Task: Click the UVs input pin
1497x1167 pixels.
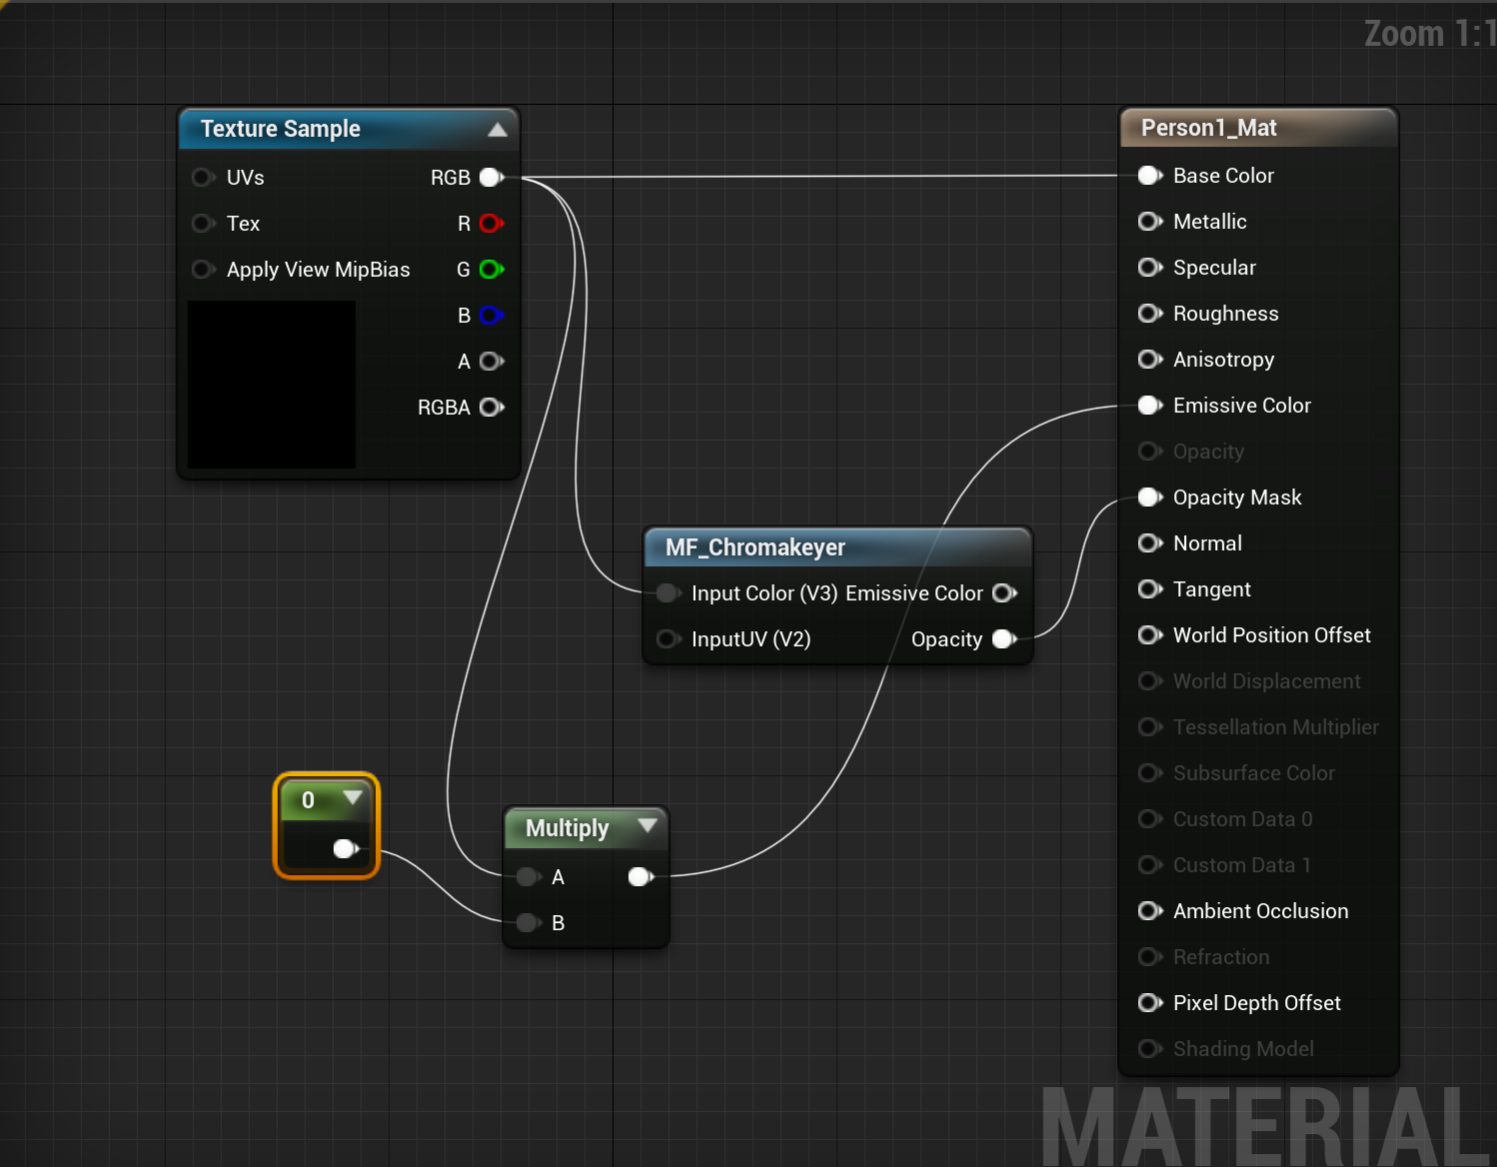Action: click(x=203, y=177)
